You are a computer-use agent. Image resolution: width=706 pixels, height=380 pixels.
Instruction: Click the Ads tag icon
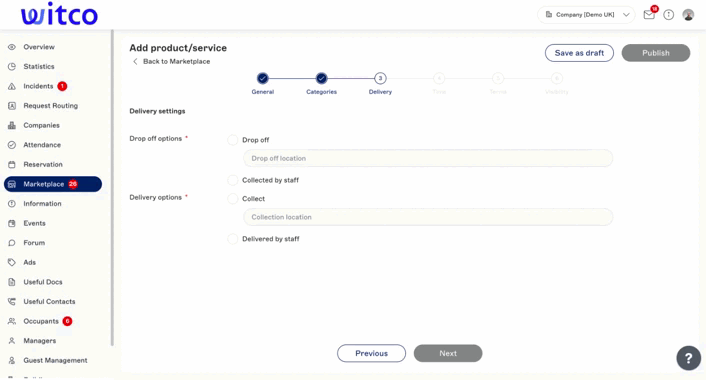(12, 262)
